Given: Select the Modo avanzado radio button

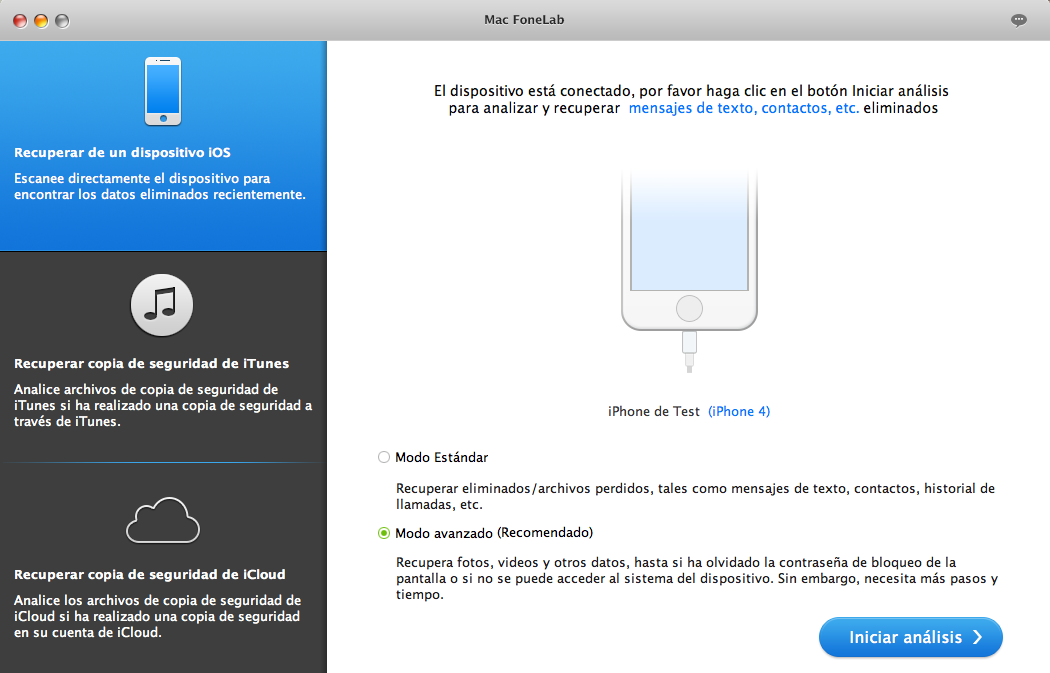Looking at the screenshot, I should (384, 533).
